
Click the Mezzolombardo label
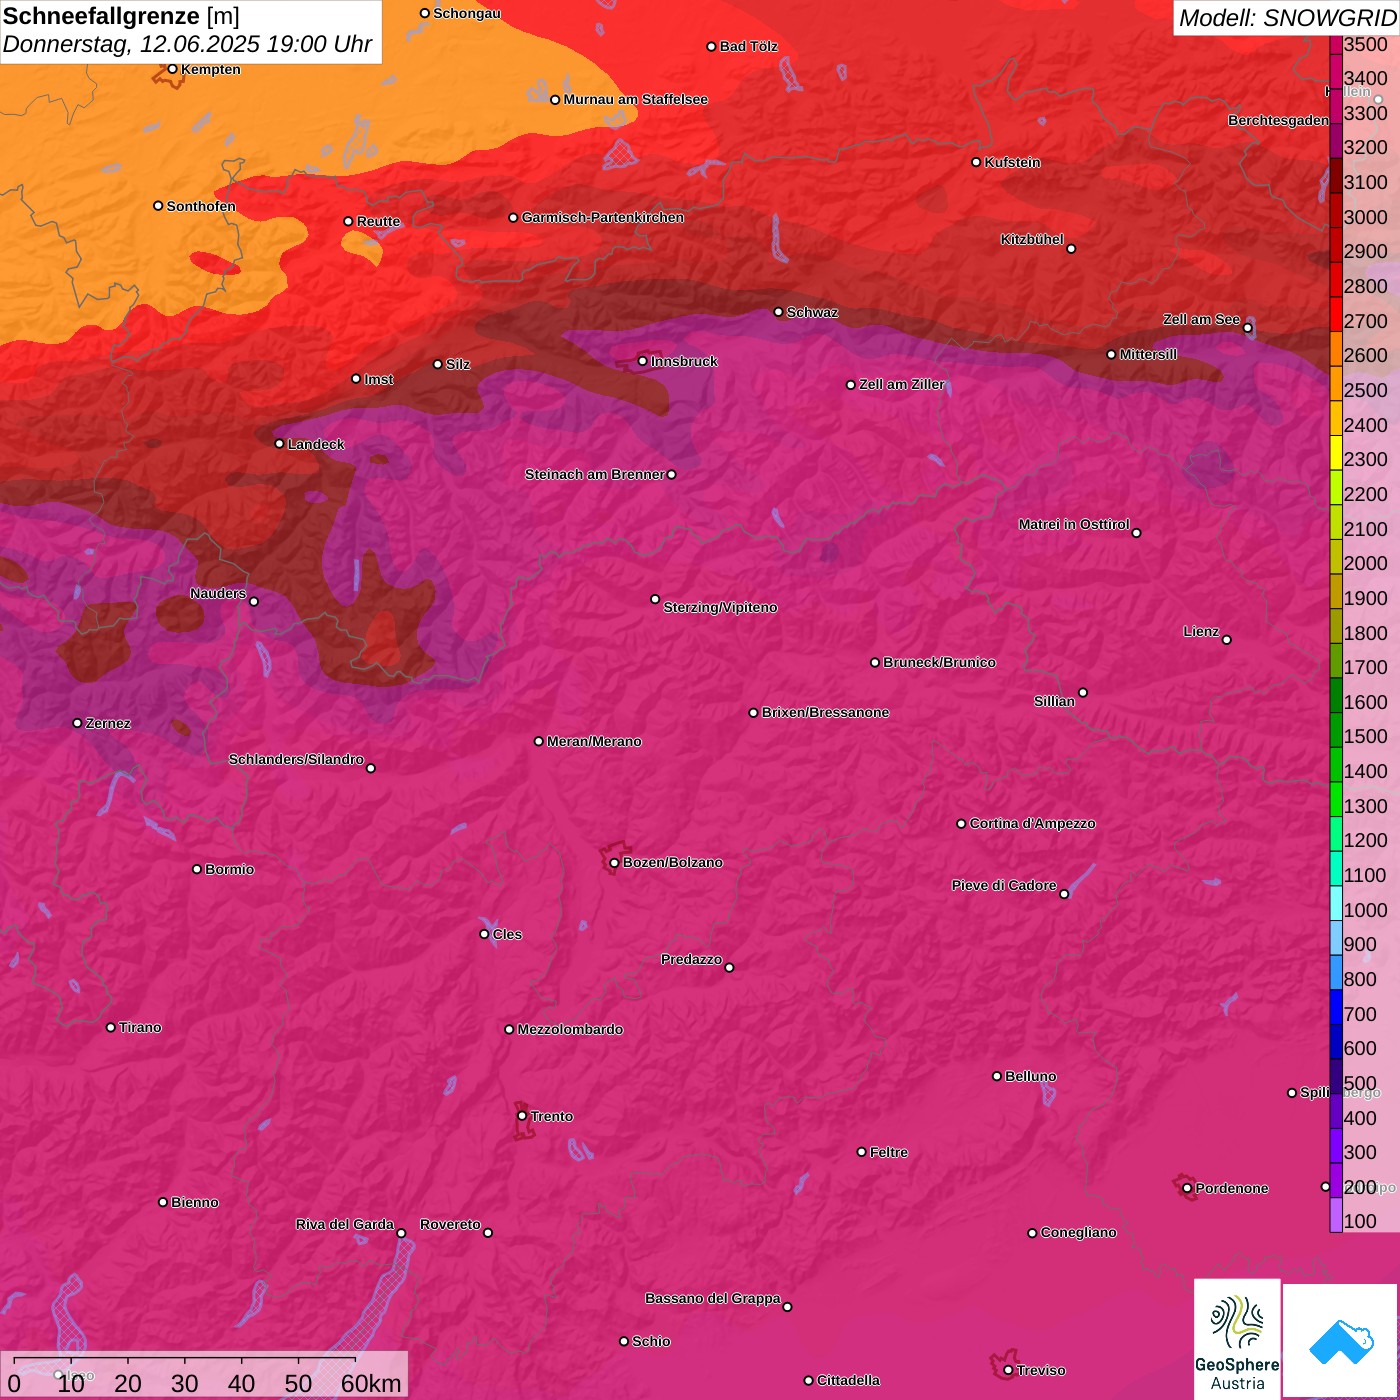tap(570, 1029)
